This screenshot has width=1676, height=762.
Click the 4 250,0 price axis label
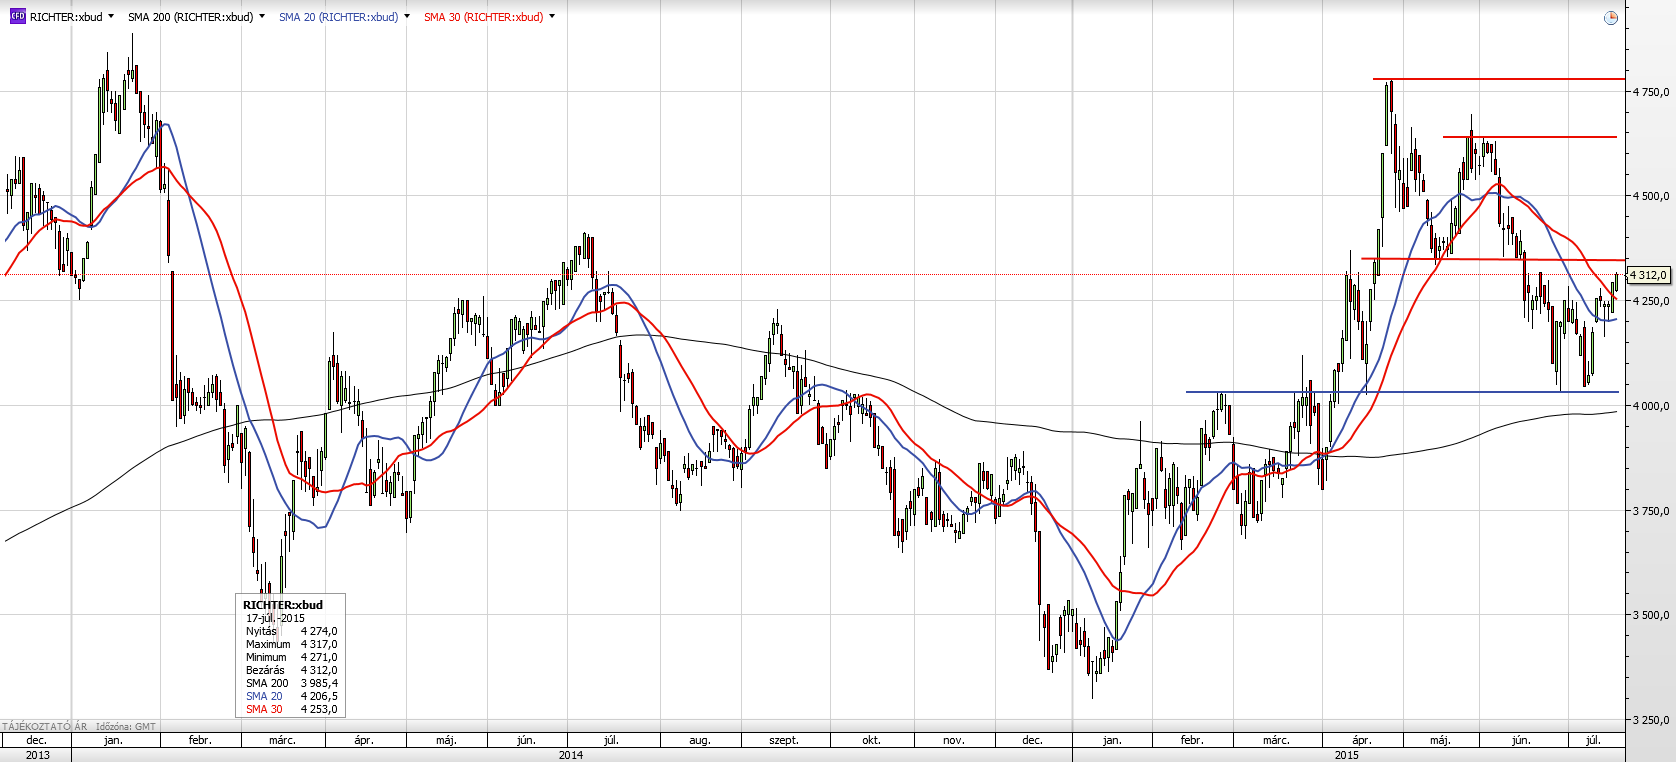[1651, 301]
